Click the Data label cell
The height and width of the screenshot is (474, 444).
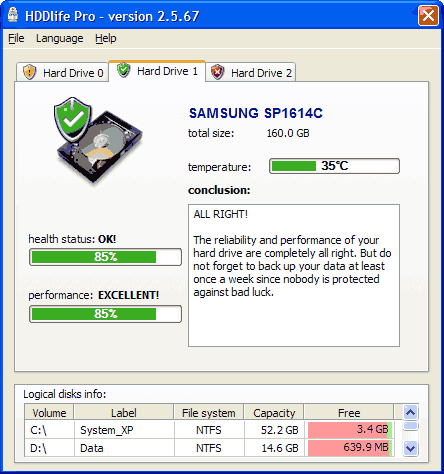[124, 448]
